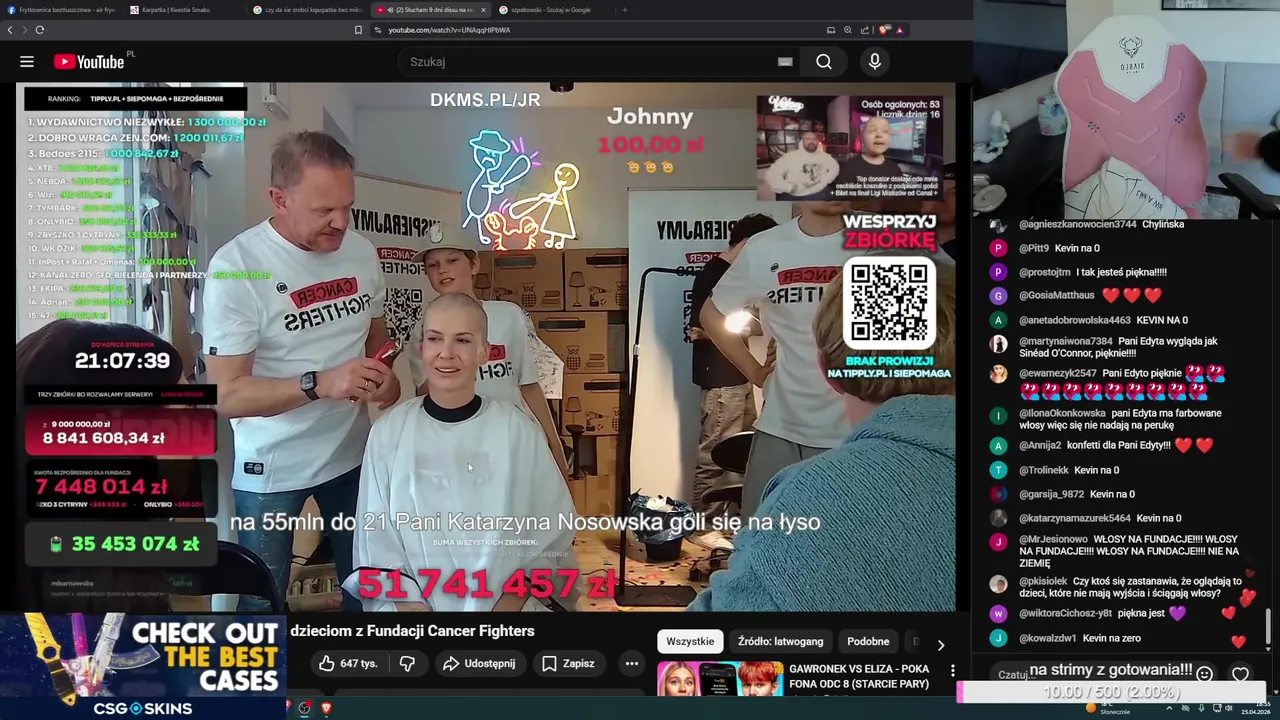Click the CSG Skins 'Check out the best cases' banner

pyautogui.click(x=143, y=666)
